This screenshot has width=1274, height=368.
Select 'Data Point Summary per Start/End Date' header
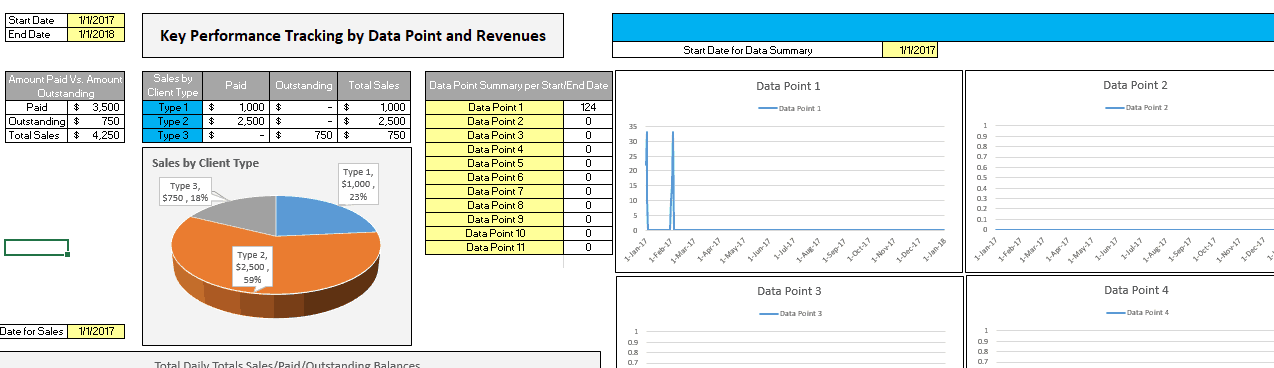(518, 86)
